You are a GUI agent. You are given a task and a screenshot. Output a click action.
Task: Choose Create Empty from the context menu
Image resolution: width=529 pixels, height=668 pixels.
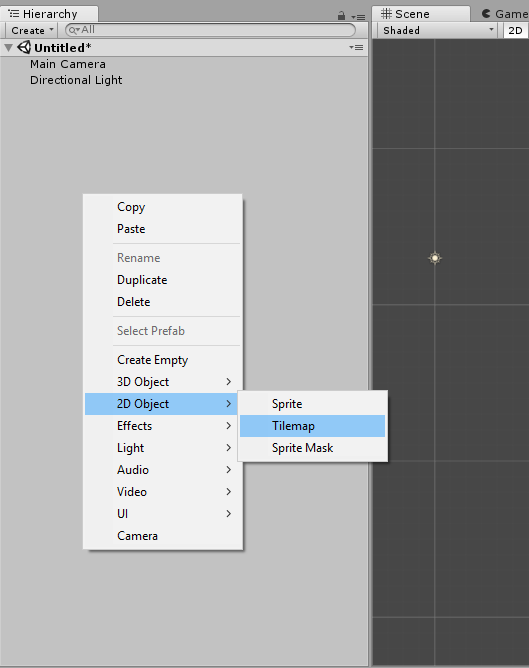[161, 360]
